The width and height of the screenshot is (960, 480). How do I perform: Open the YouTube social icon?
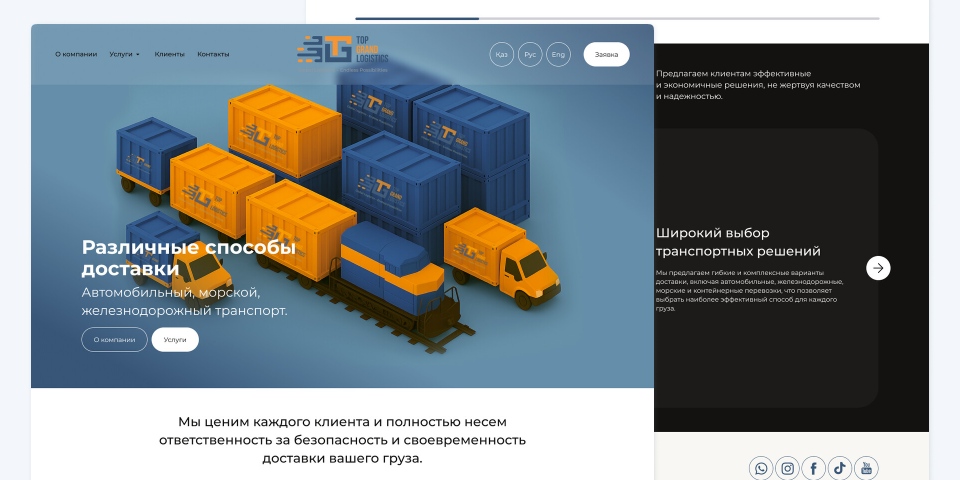click(x=866, y=469)
